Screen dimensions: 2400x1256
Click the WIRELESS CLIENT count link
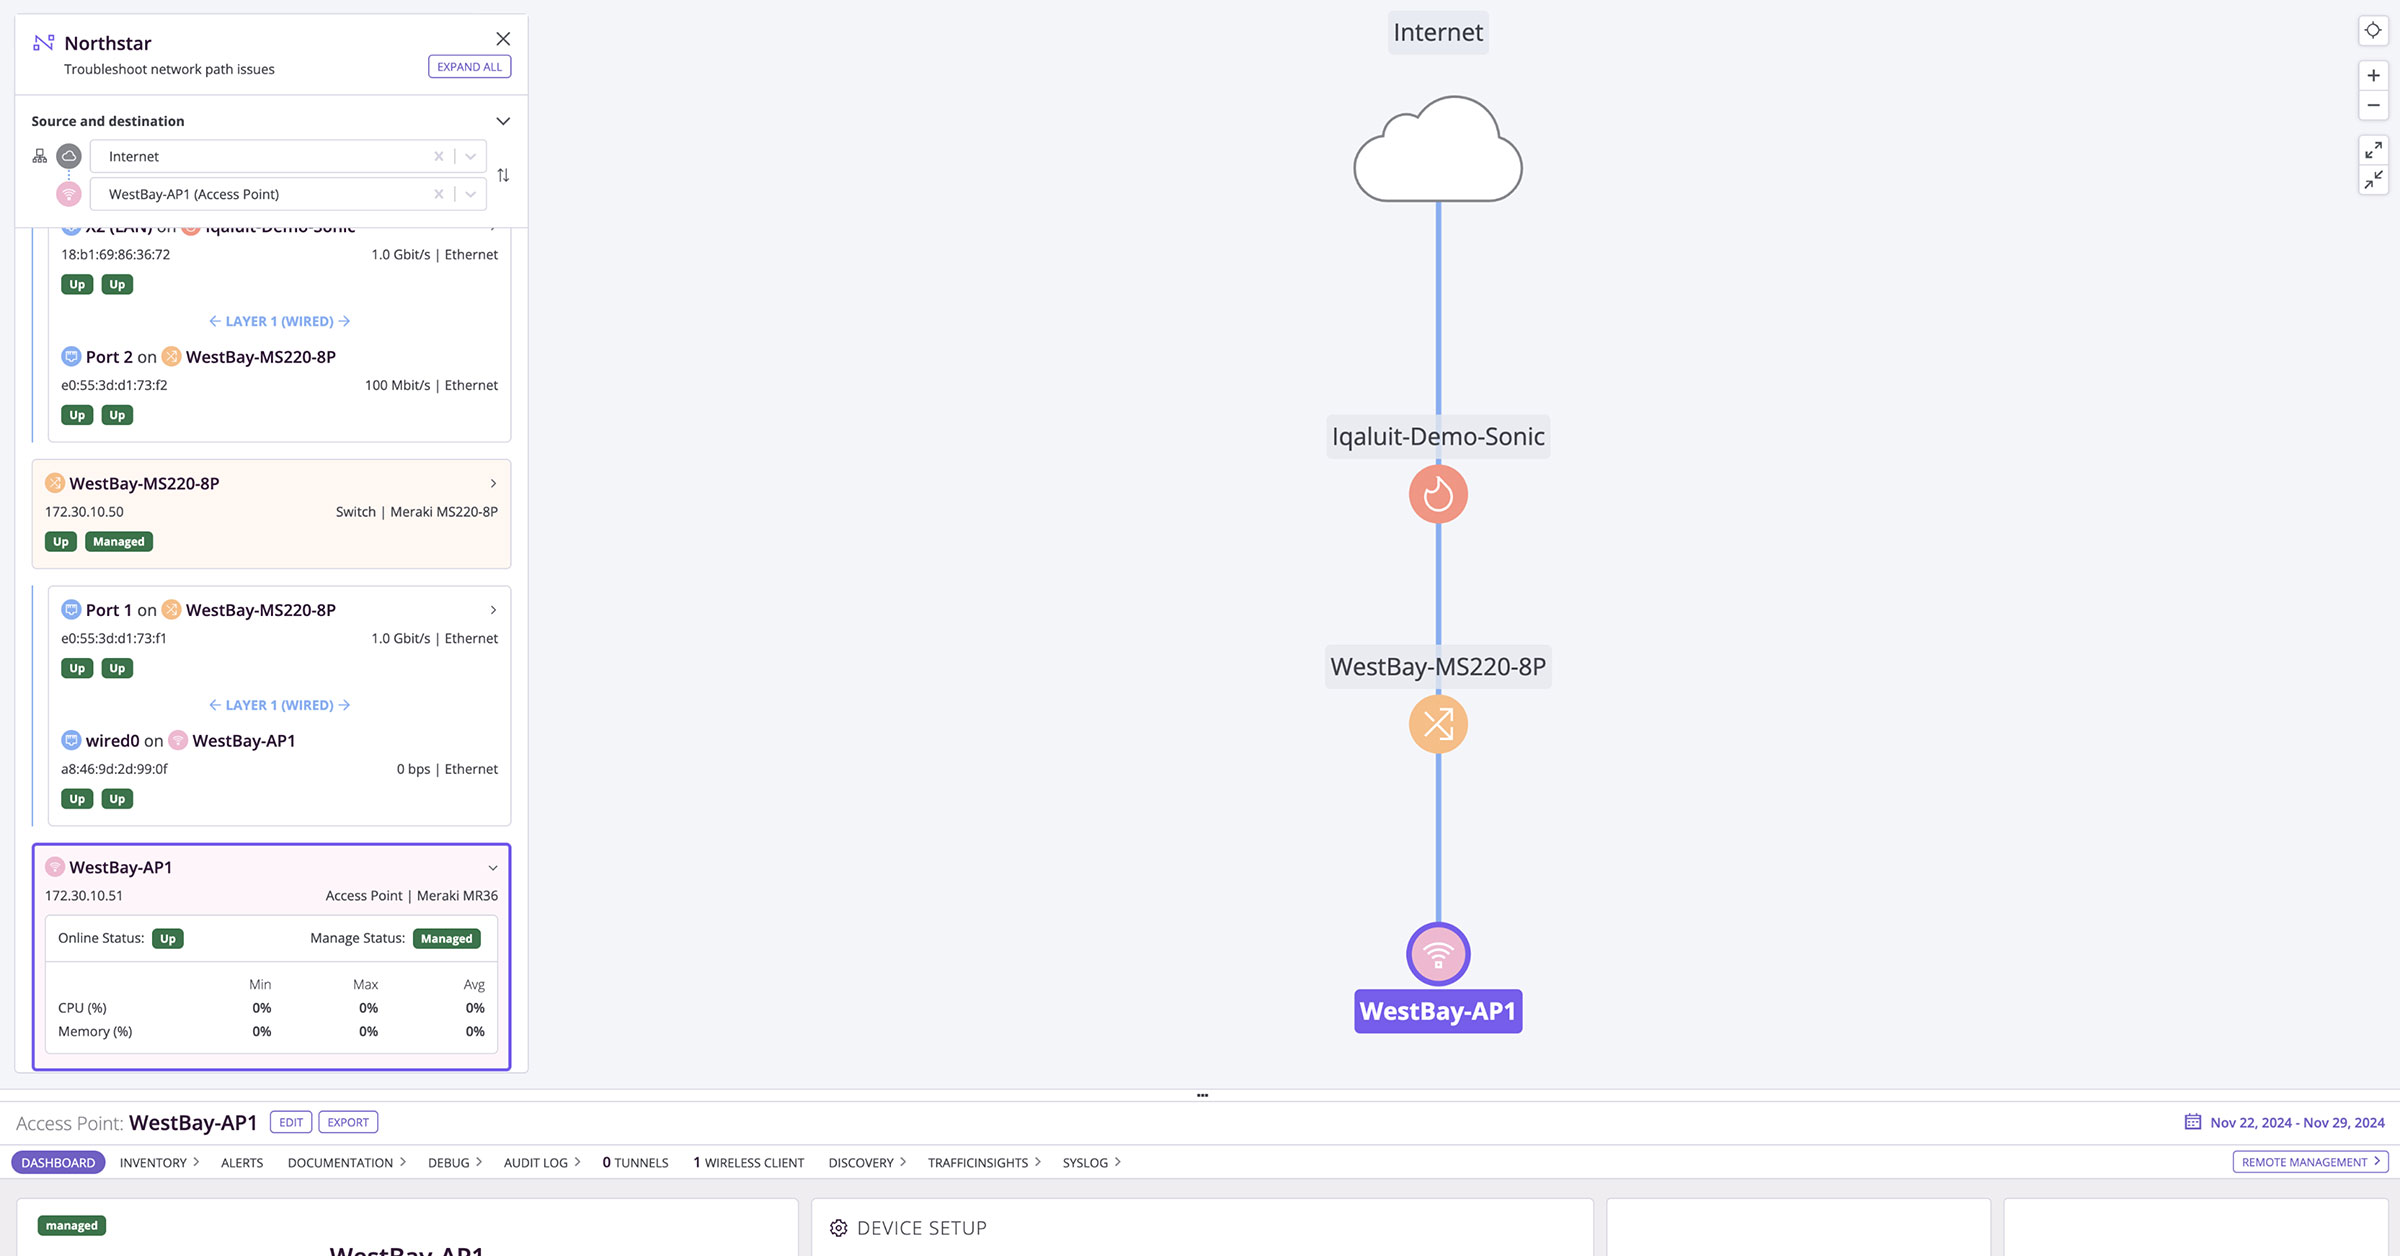tap(748, 1162)
